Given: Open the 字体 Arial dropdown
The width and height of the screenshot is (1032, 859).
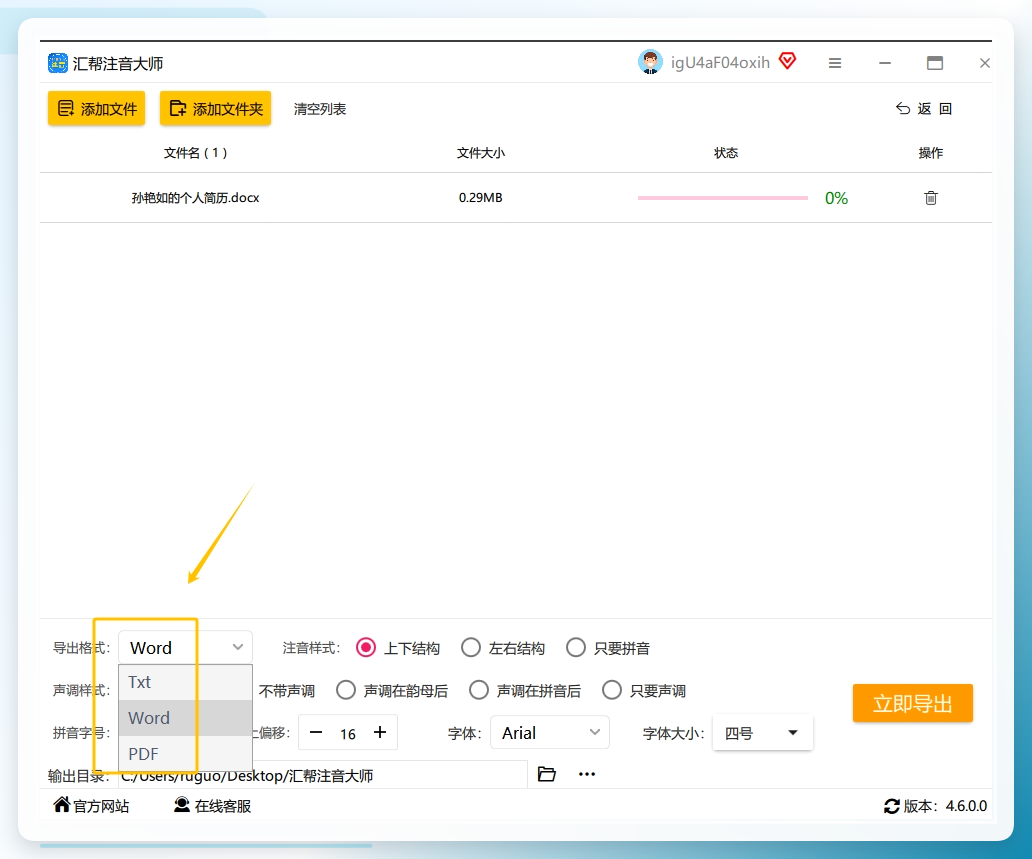Looking at the screenshot, I should [550, 733].
